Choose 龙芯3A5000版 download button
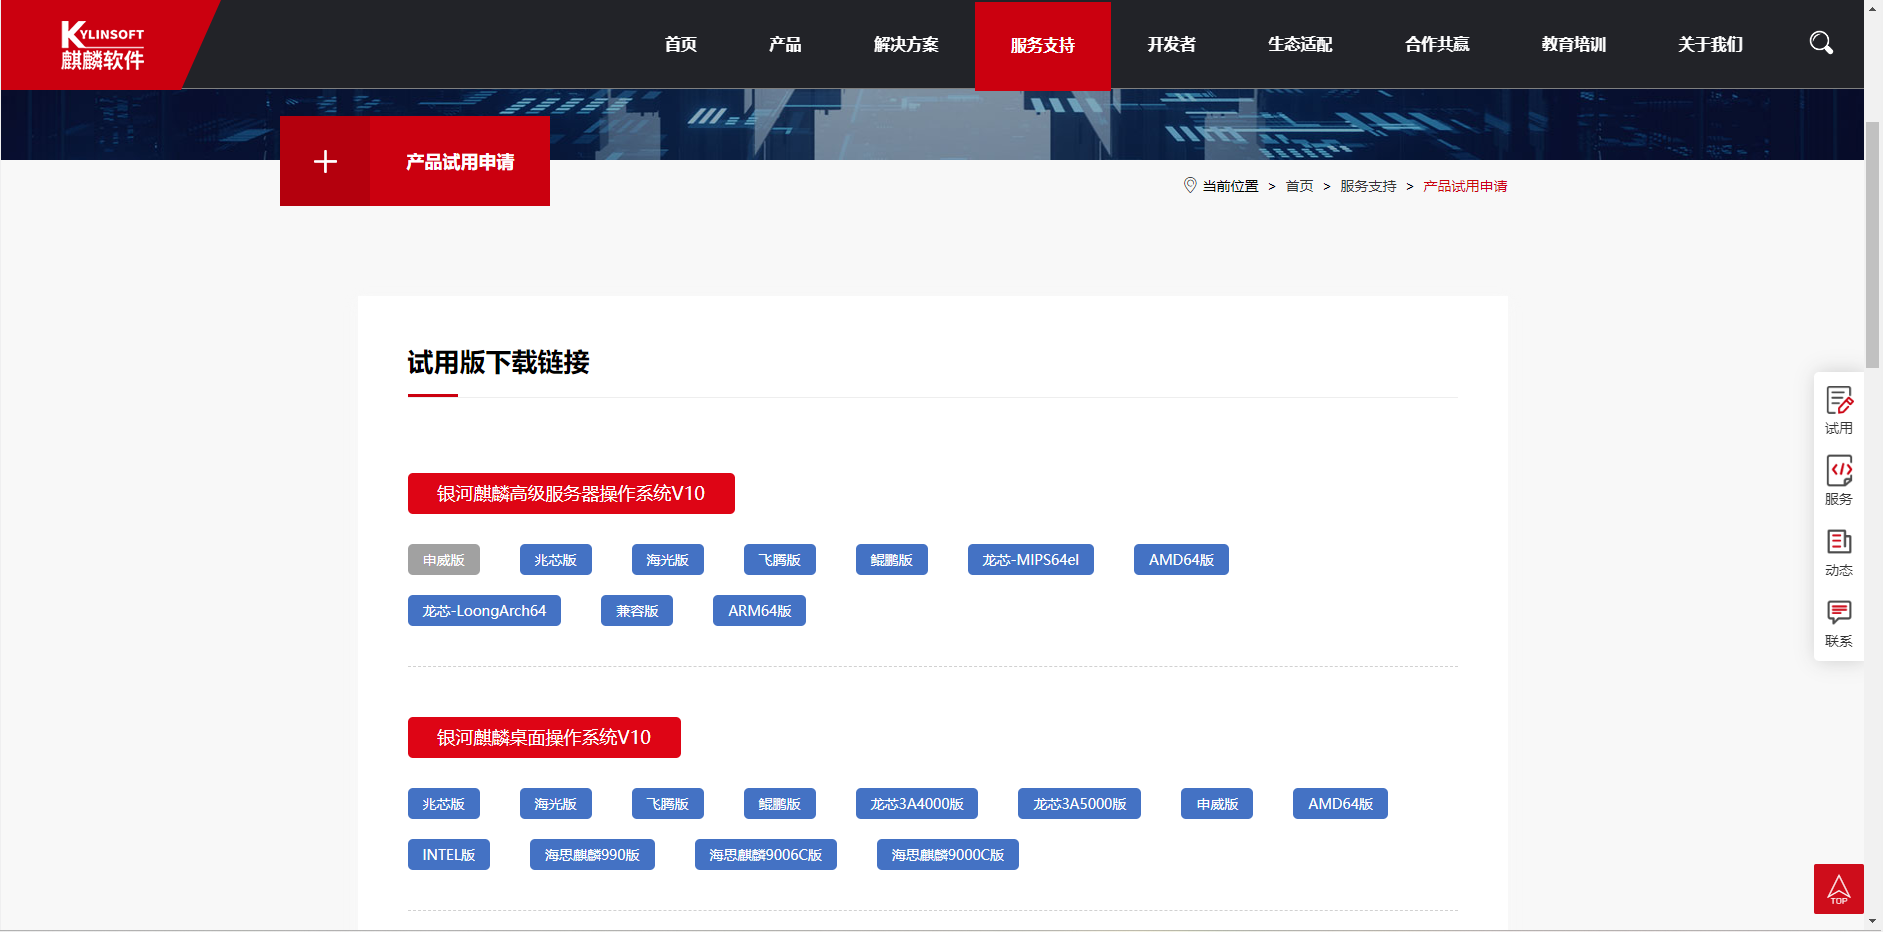Viewport: 1883px width, 932px height. 1080,804
